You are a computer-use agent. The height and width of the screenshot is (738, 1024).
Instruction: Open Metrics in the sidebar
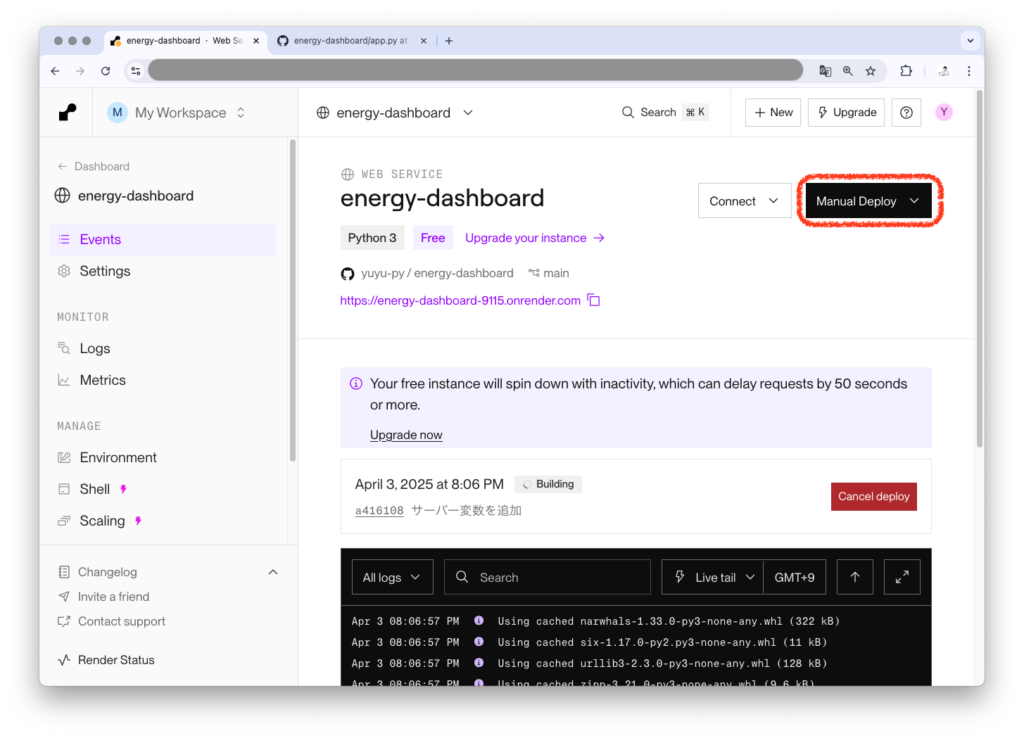(x=163, y=379)
